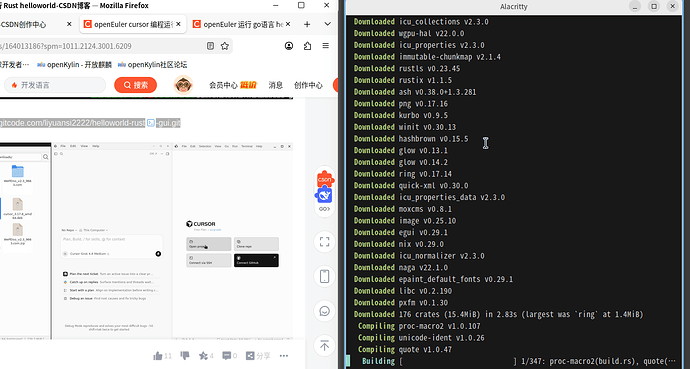
Task: Click the CSDN search box 开发语言
Action: pos(55,85)
